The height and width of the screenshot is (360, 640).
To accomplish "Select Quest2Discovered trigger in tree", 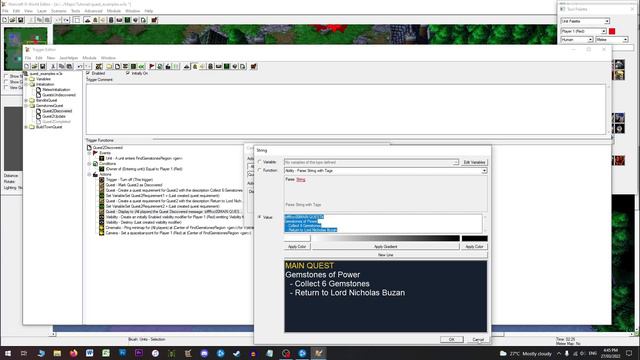I will point(57,111).
